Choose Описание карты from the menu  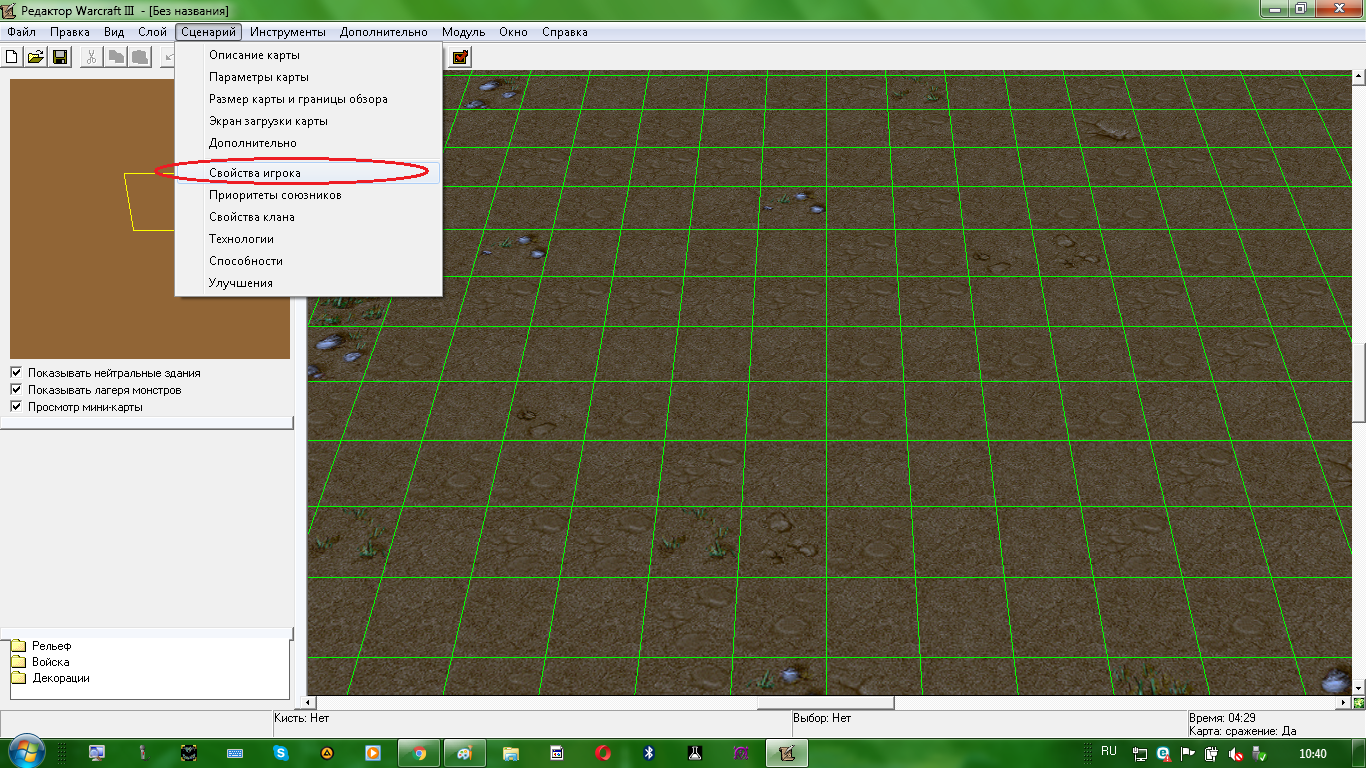click(308, 55)
